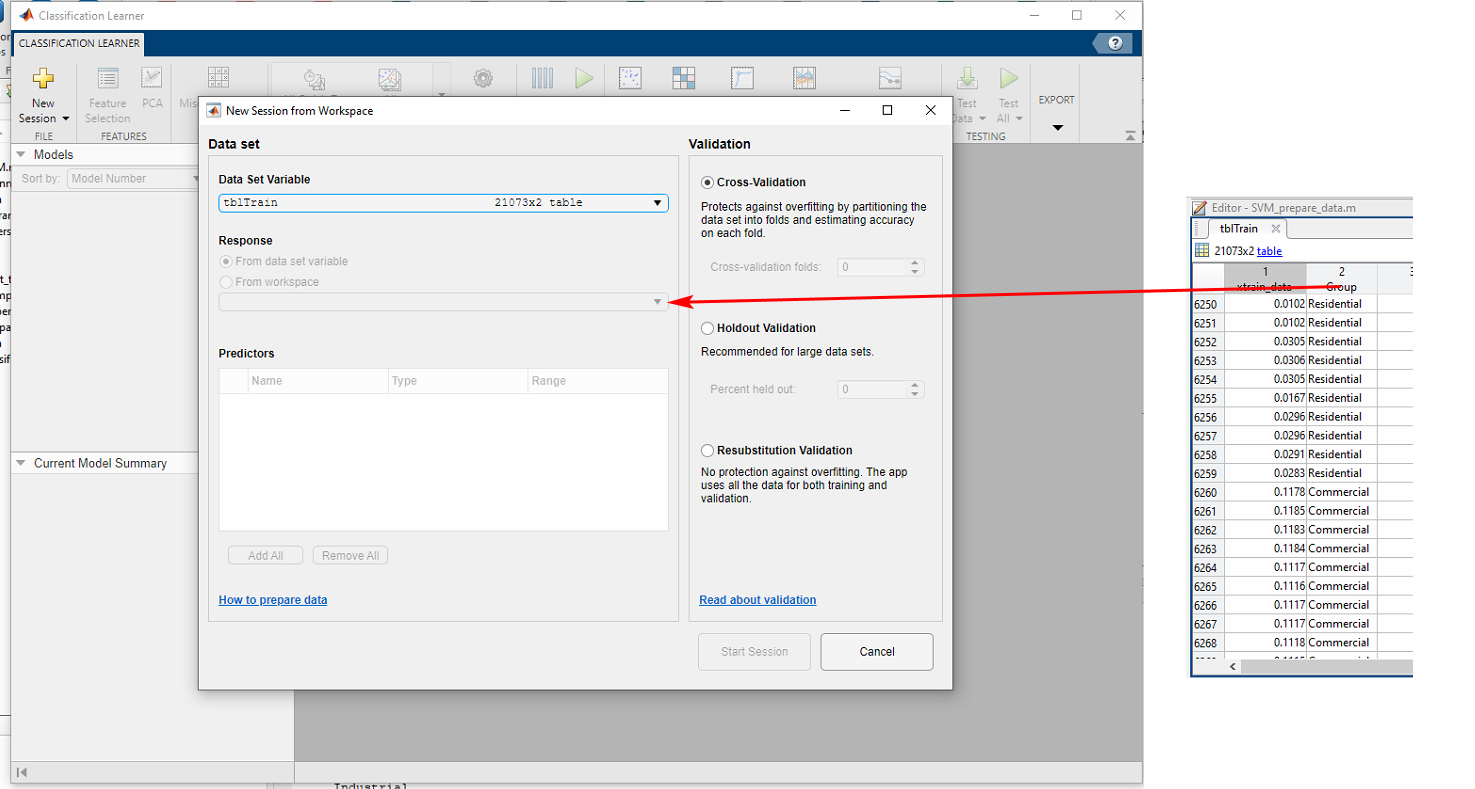
Task: Click left arrow of table horizontal scrollbar
Action: (1232, 667)
